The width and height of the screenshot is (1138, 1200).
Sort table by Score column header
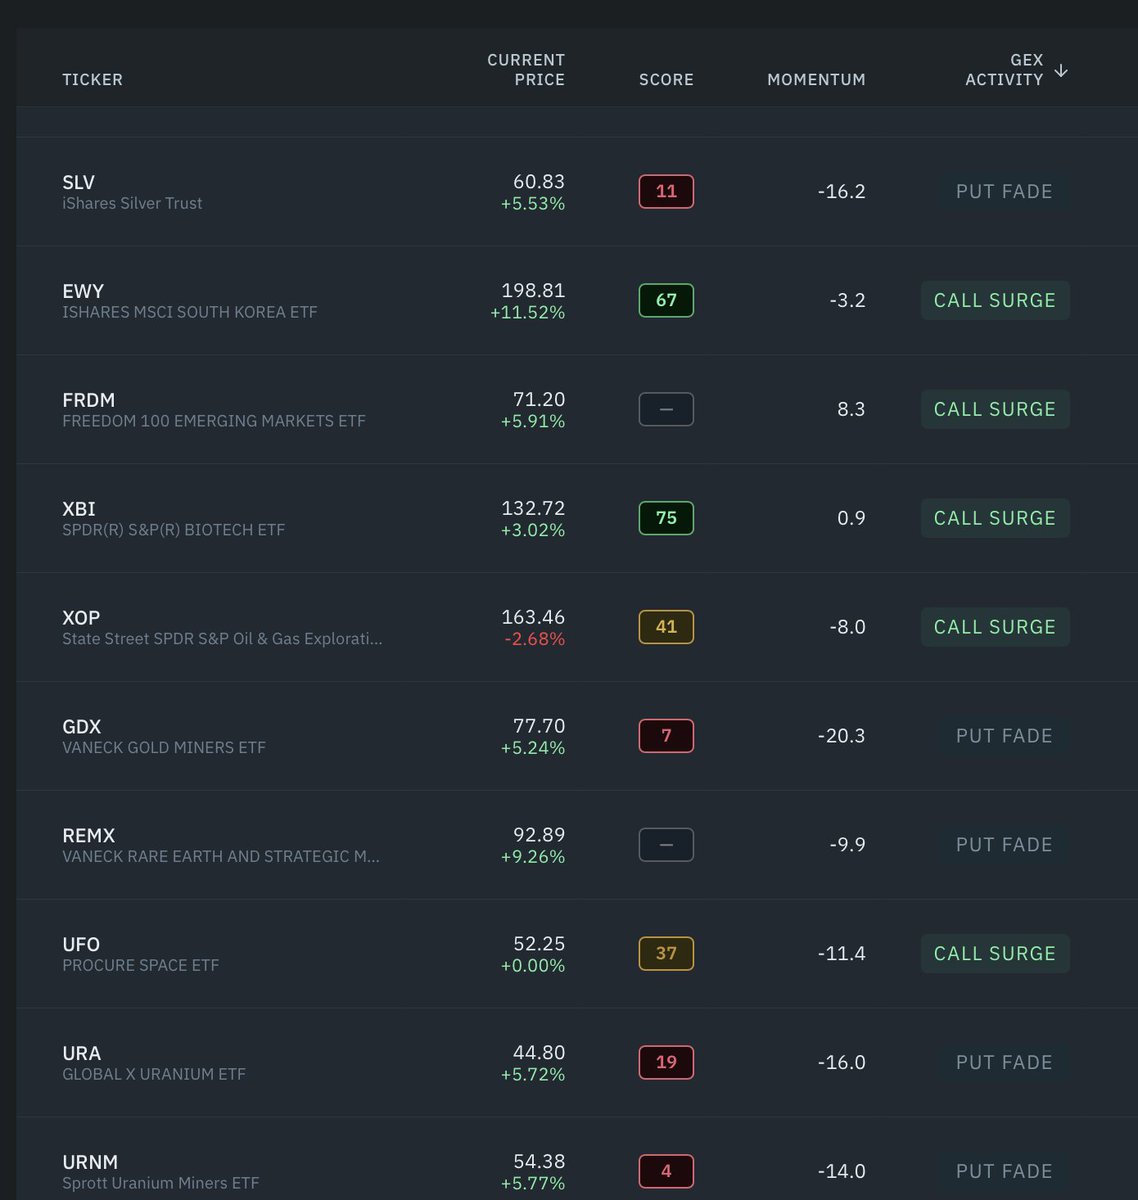[x=666, y=80]
